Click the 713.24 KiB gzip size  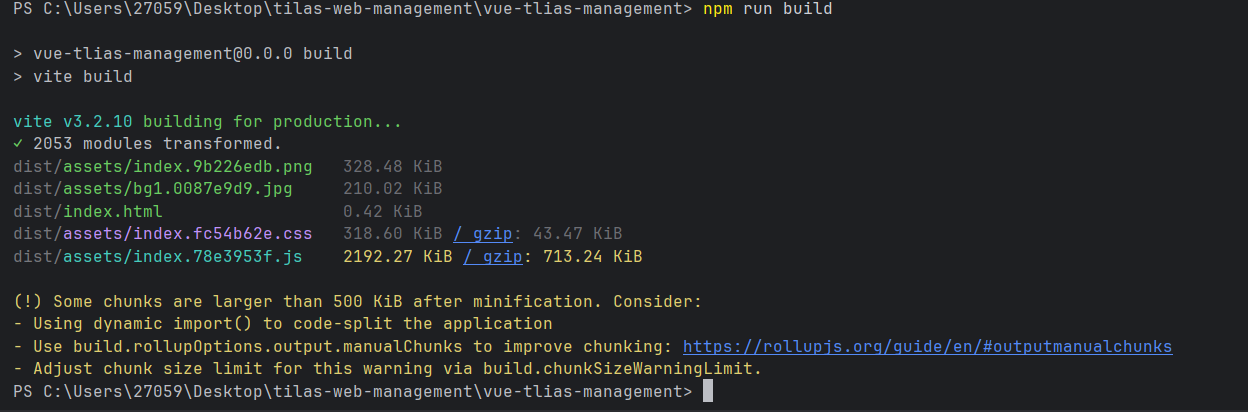(x=592, y=257)
